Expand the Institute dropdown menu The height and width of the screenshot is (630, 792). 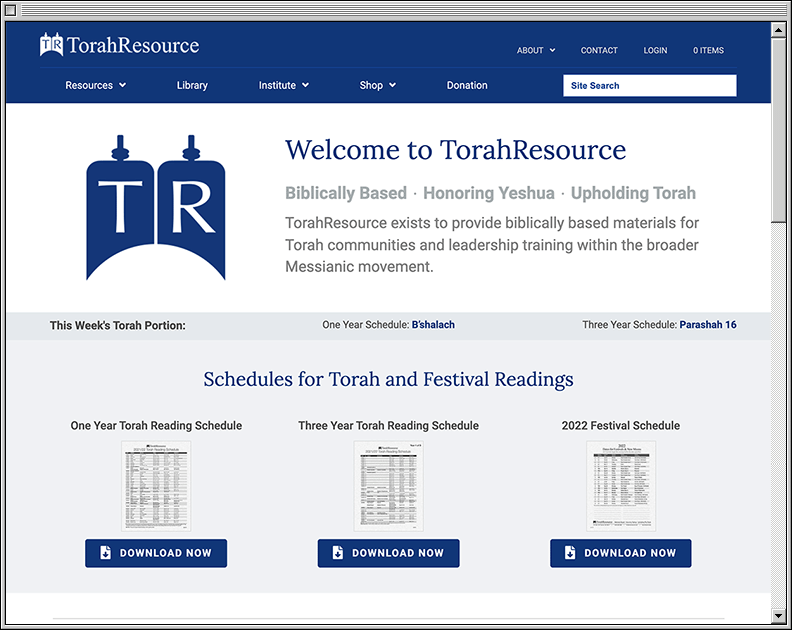click(283, 85)
